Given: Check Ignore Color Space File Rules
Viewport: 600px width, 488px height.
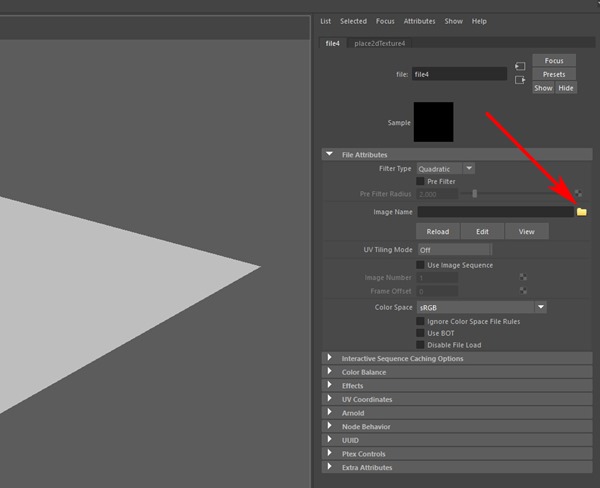Looking at the screenshot, I should click(x=421, y=321).
